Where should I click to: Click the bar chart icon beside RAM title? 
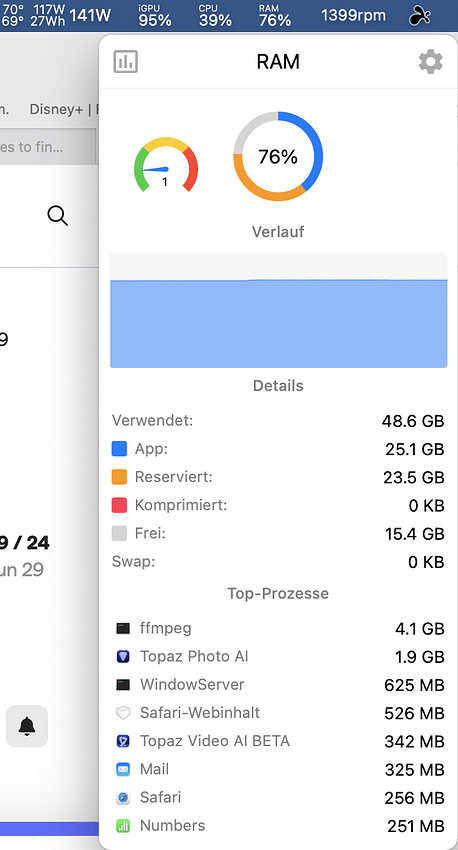(x=126, y=62)
